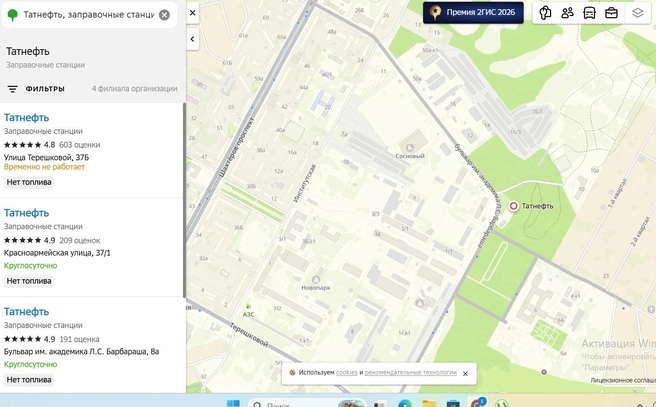The width and height of the screenshot is (656, 407).
Task: Click the 209 оценок rating count
Action: [x=79, y=240]
